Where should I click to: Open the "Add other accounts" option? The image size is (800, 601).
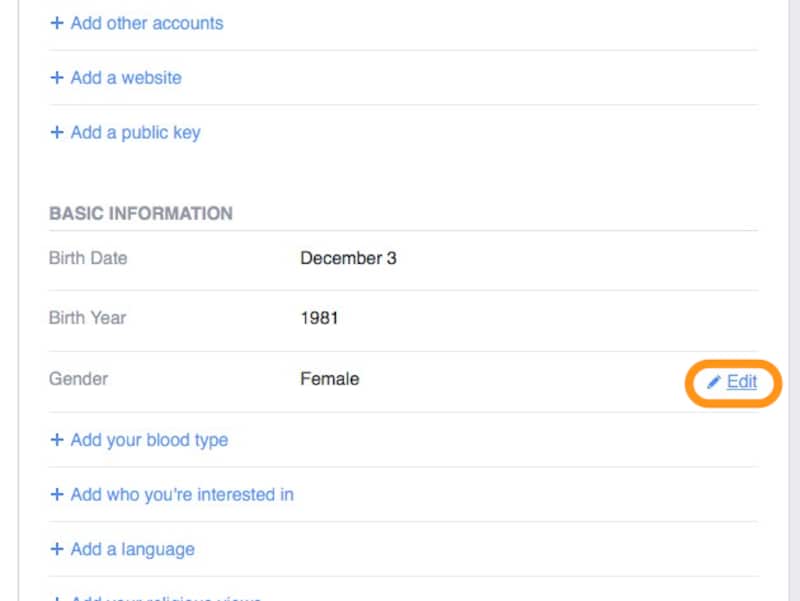tap(146, 23)
